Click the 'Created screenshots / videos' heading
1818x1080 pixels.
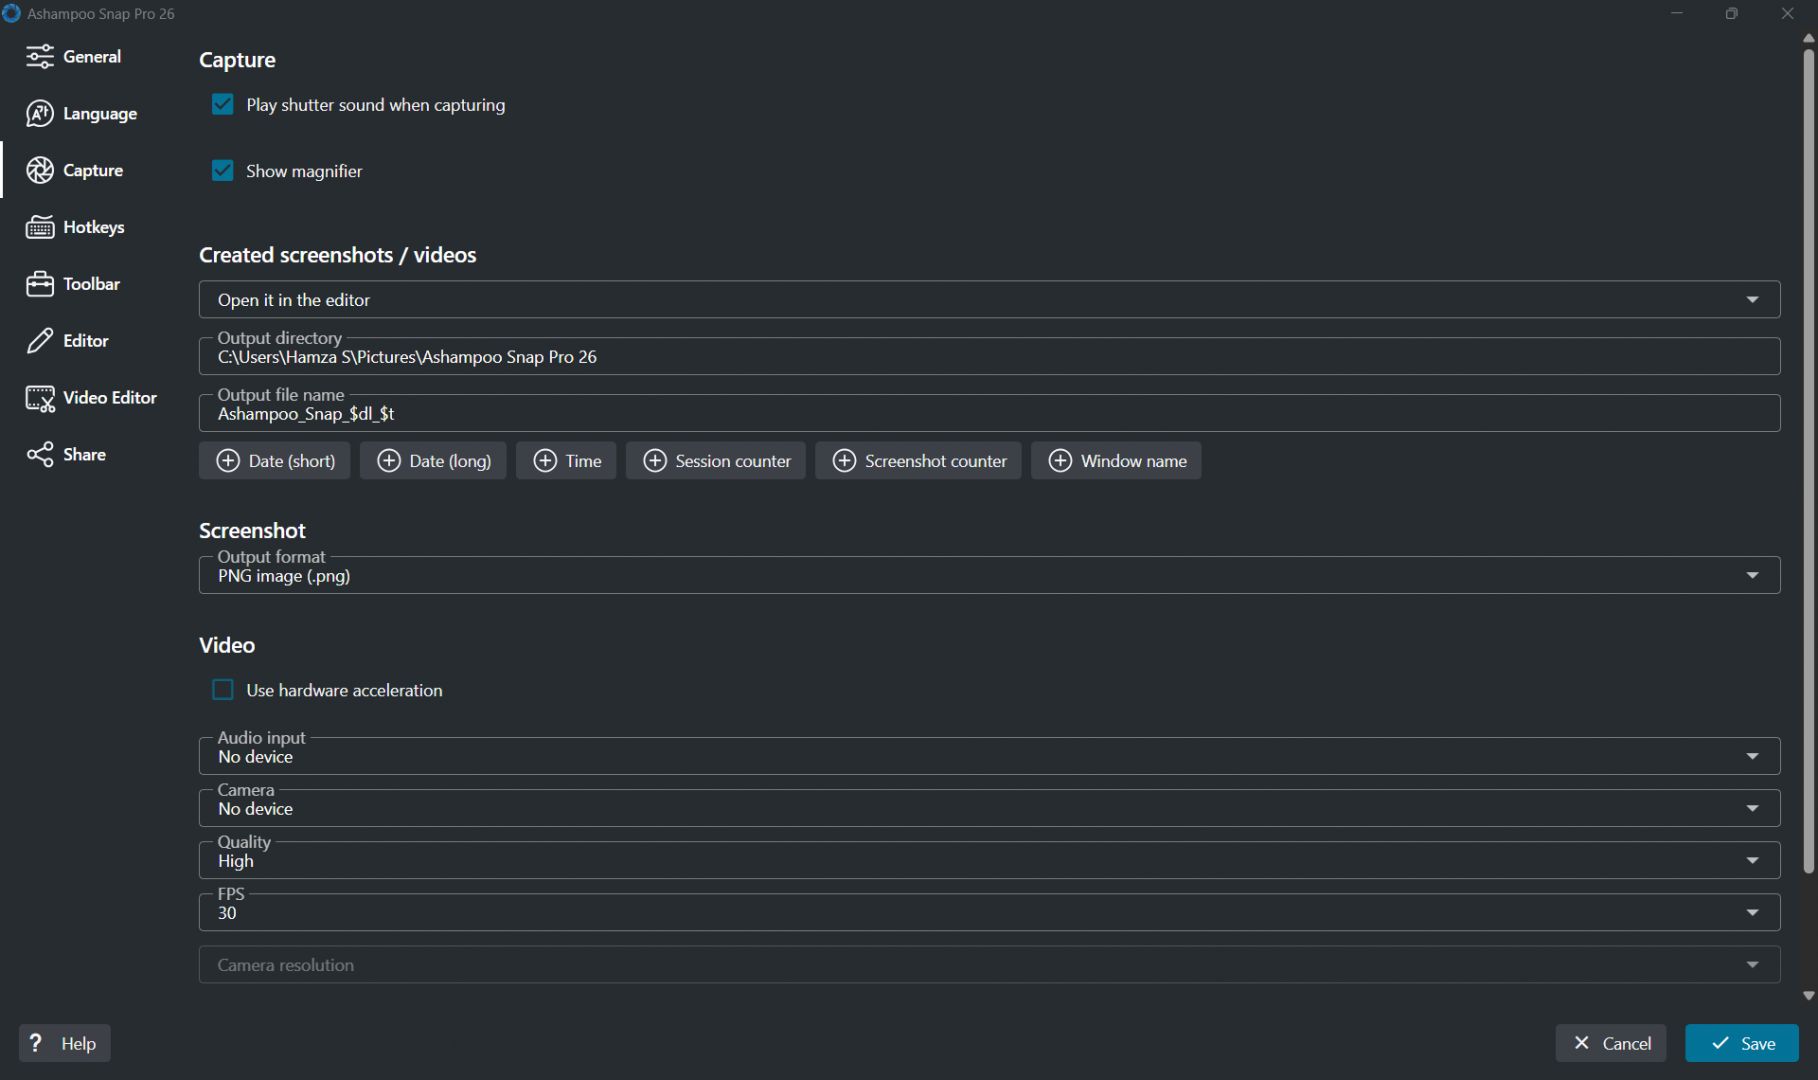[x=338, y=255]
